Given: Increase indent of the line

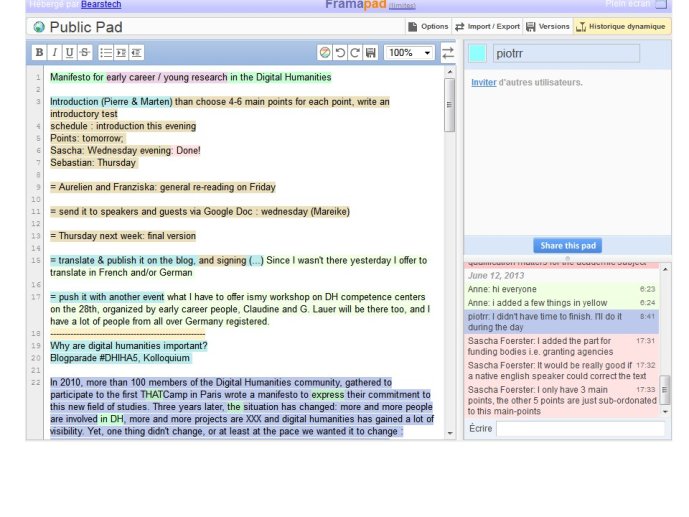Looking at the screenshot, I should click(121, 53).
